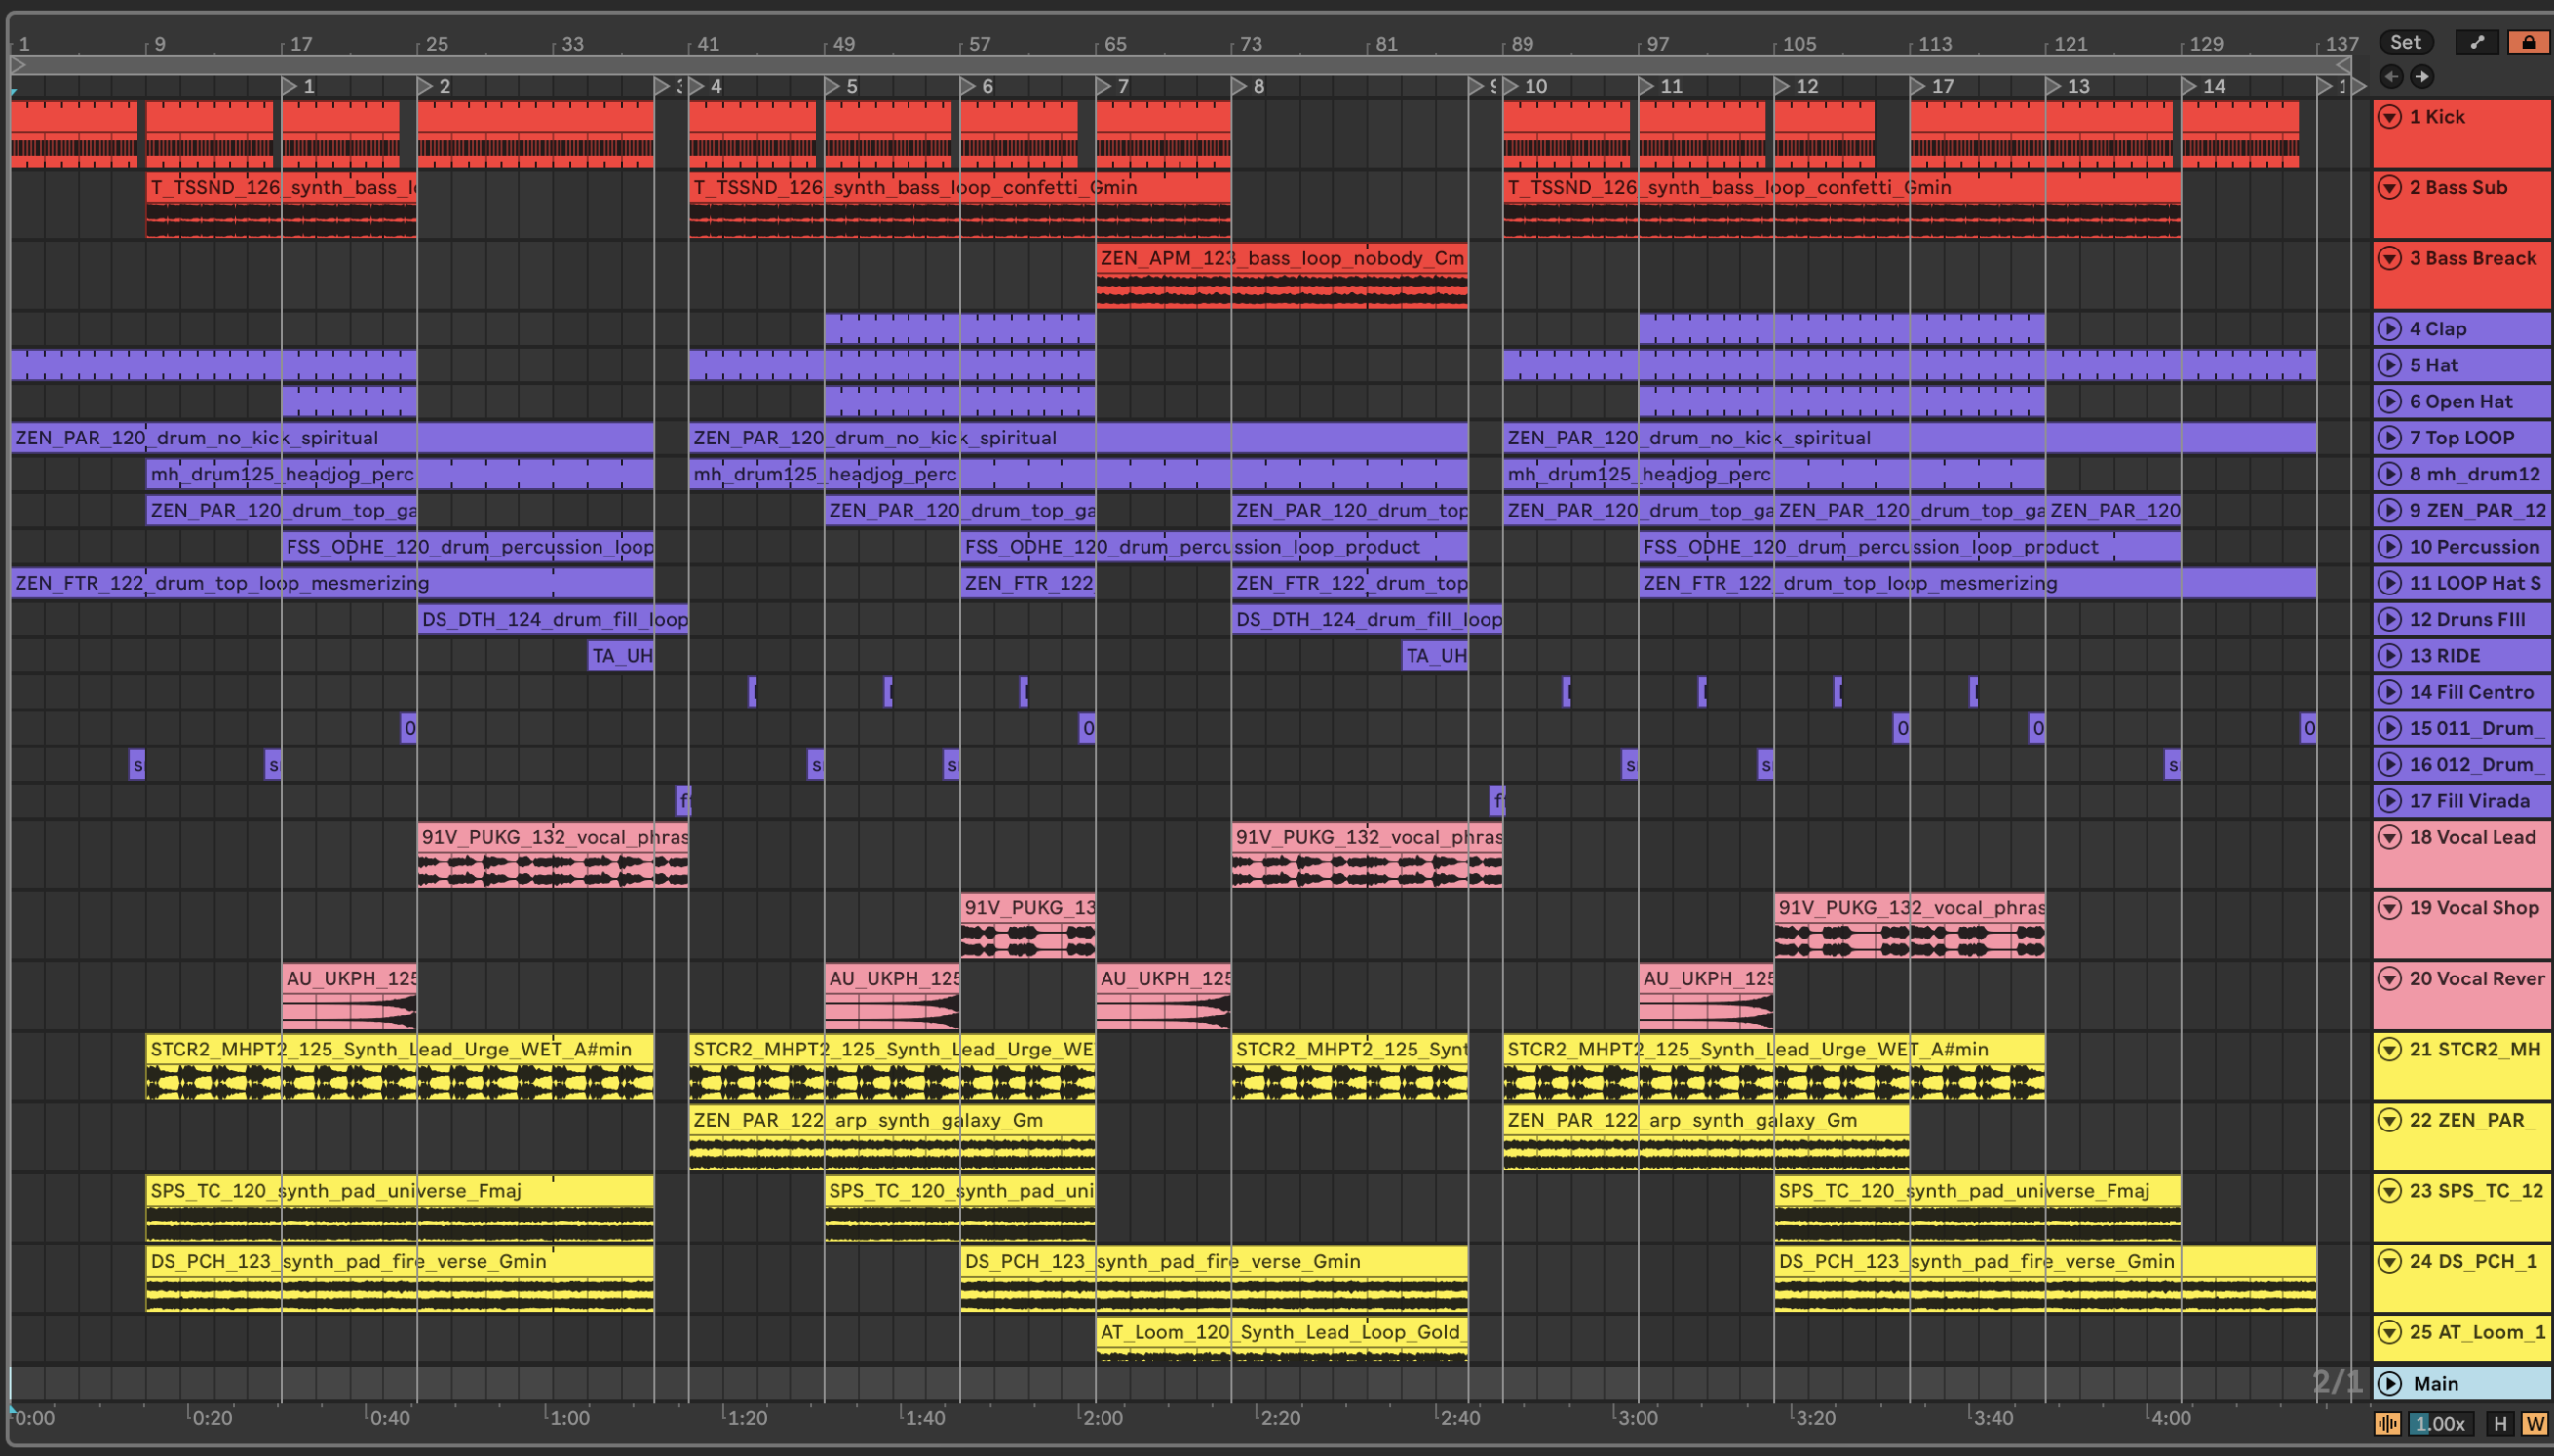The image size is (2554, 1456).
Task: Unfold the 13 RIDE track
Action: click(2389, 656)
